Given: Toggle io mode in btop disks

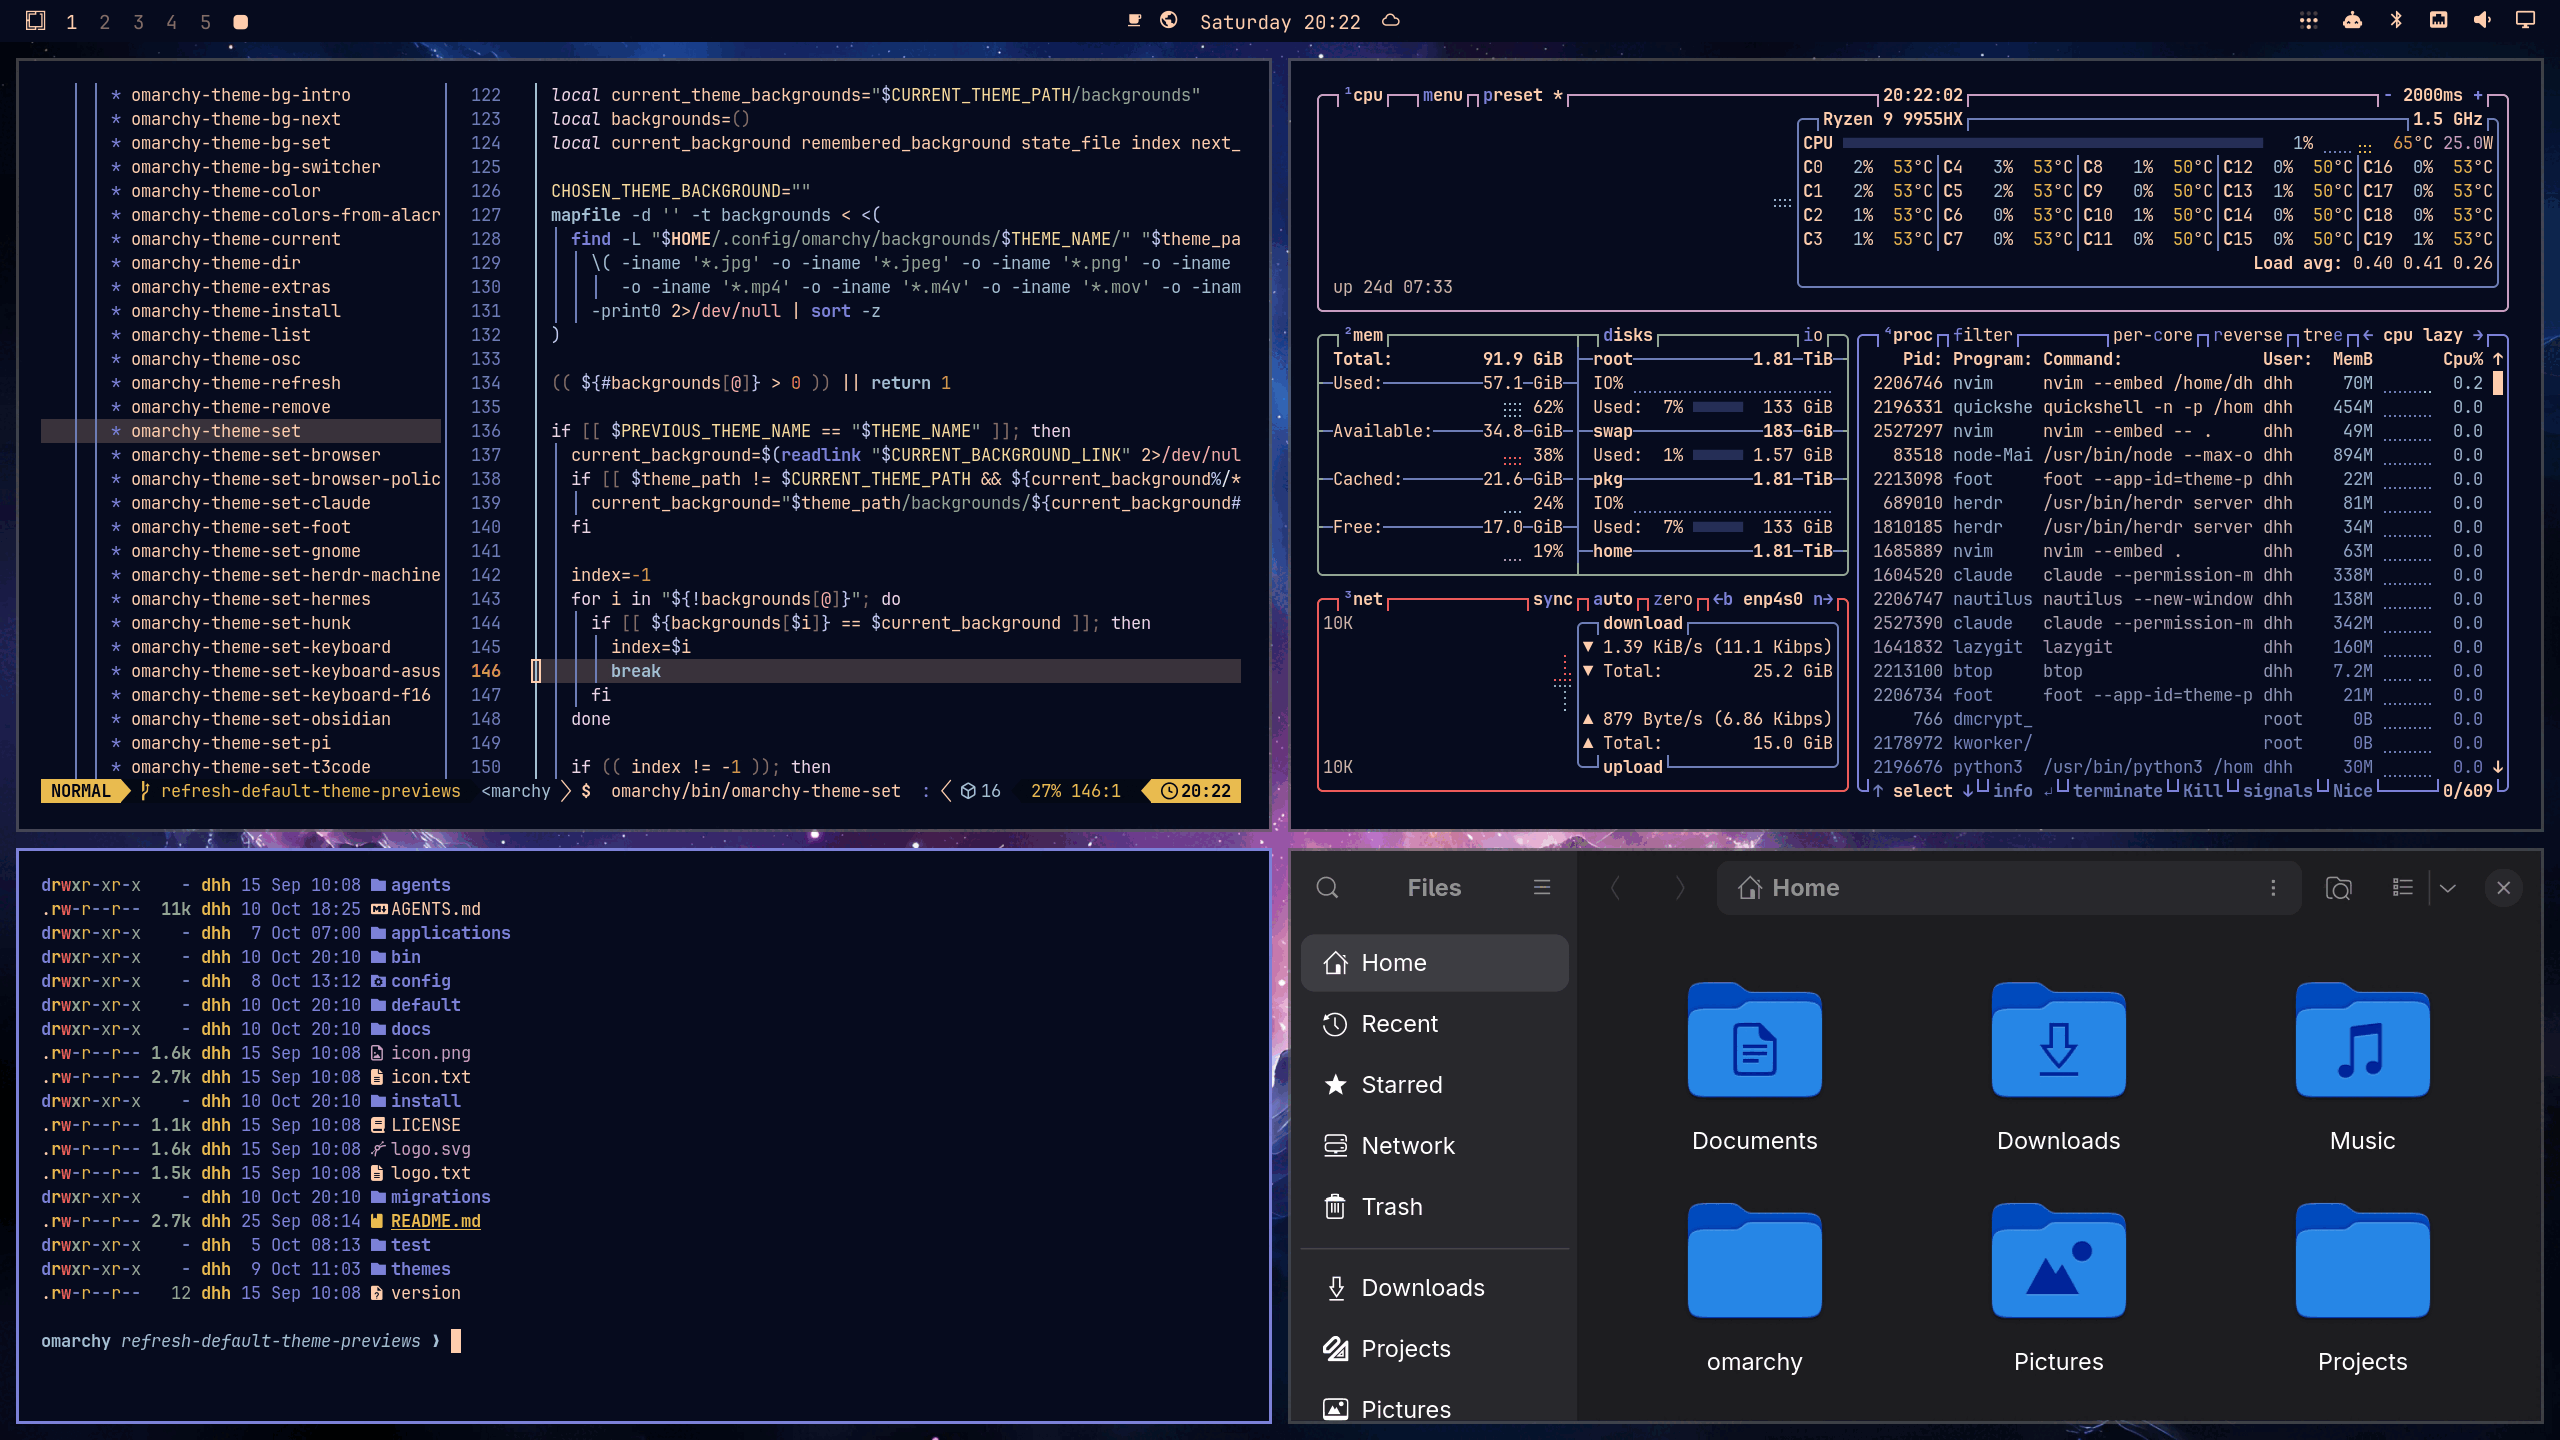Looking at the screenshot, I should [x=1812, y=335].
